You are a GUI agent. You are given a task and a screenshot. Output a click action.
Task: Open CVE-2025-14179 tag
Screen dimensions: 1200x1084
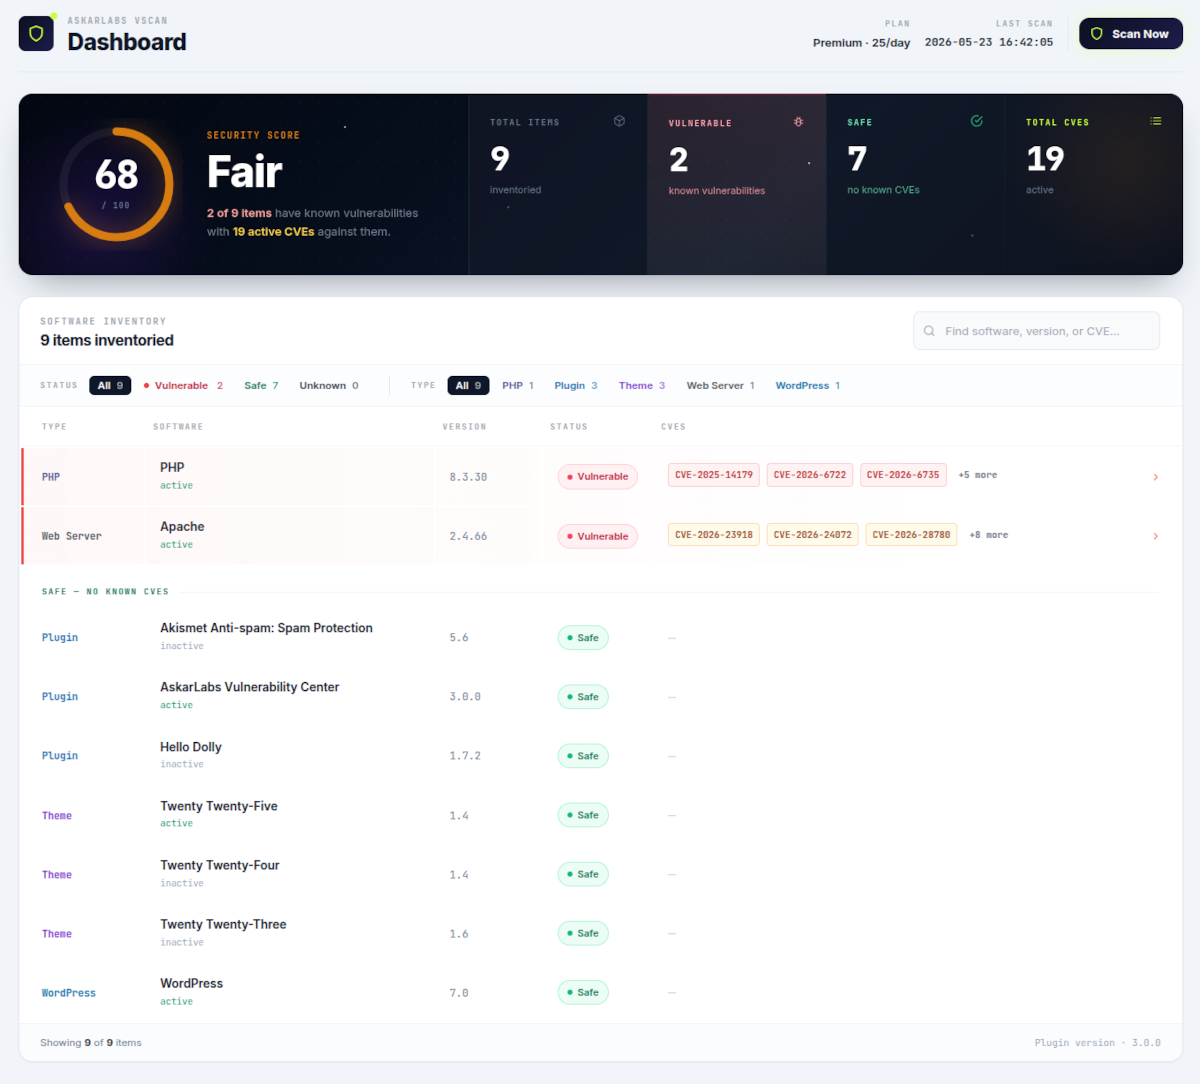tap(714, 475)
